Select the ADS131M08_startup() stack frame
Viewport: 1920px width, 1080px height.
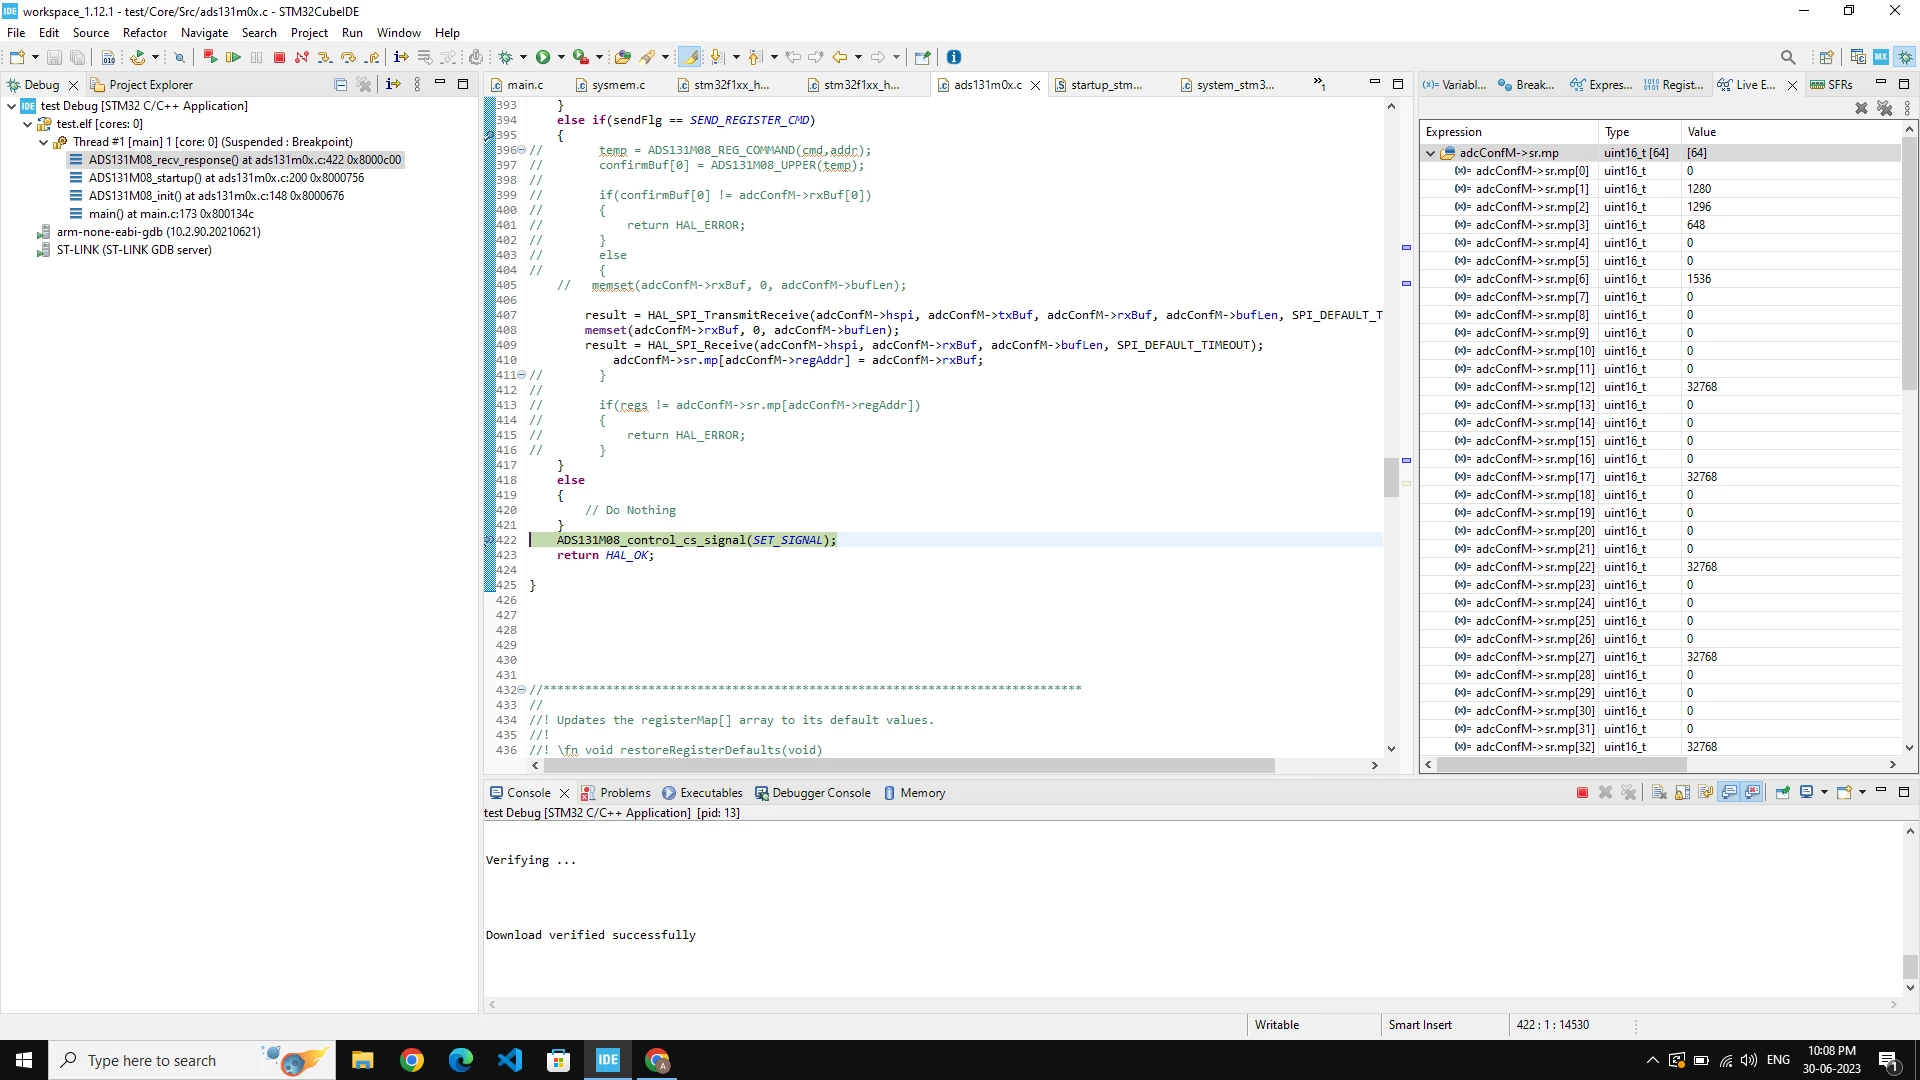[x=226, y=178]
